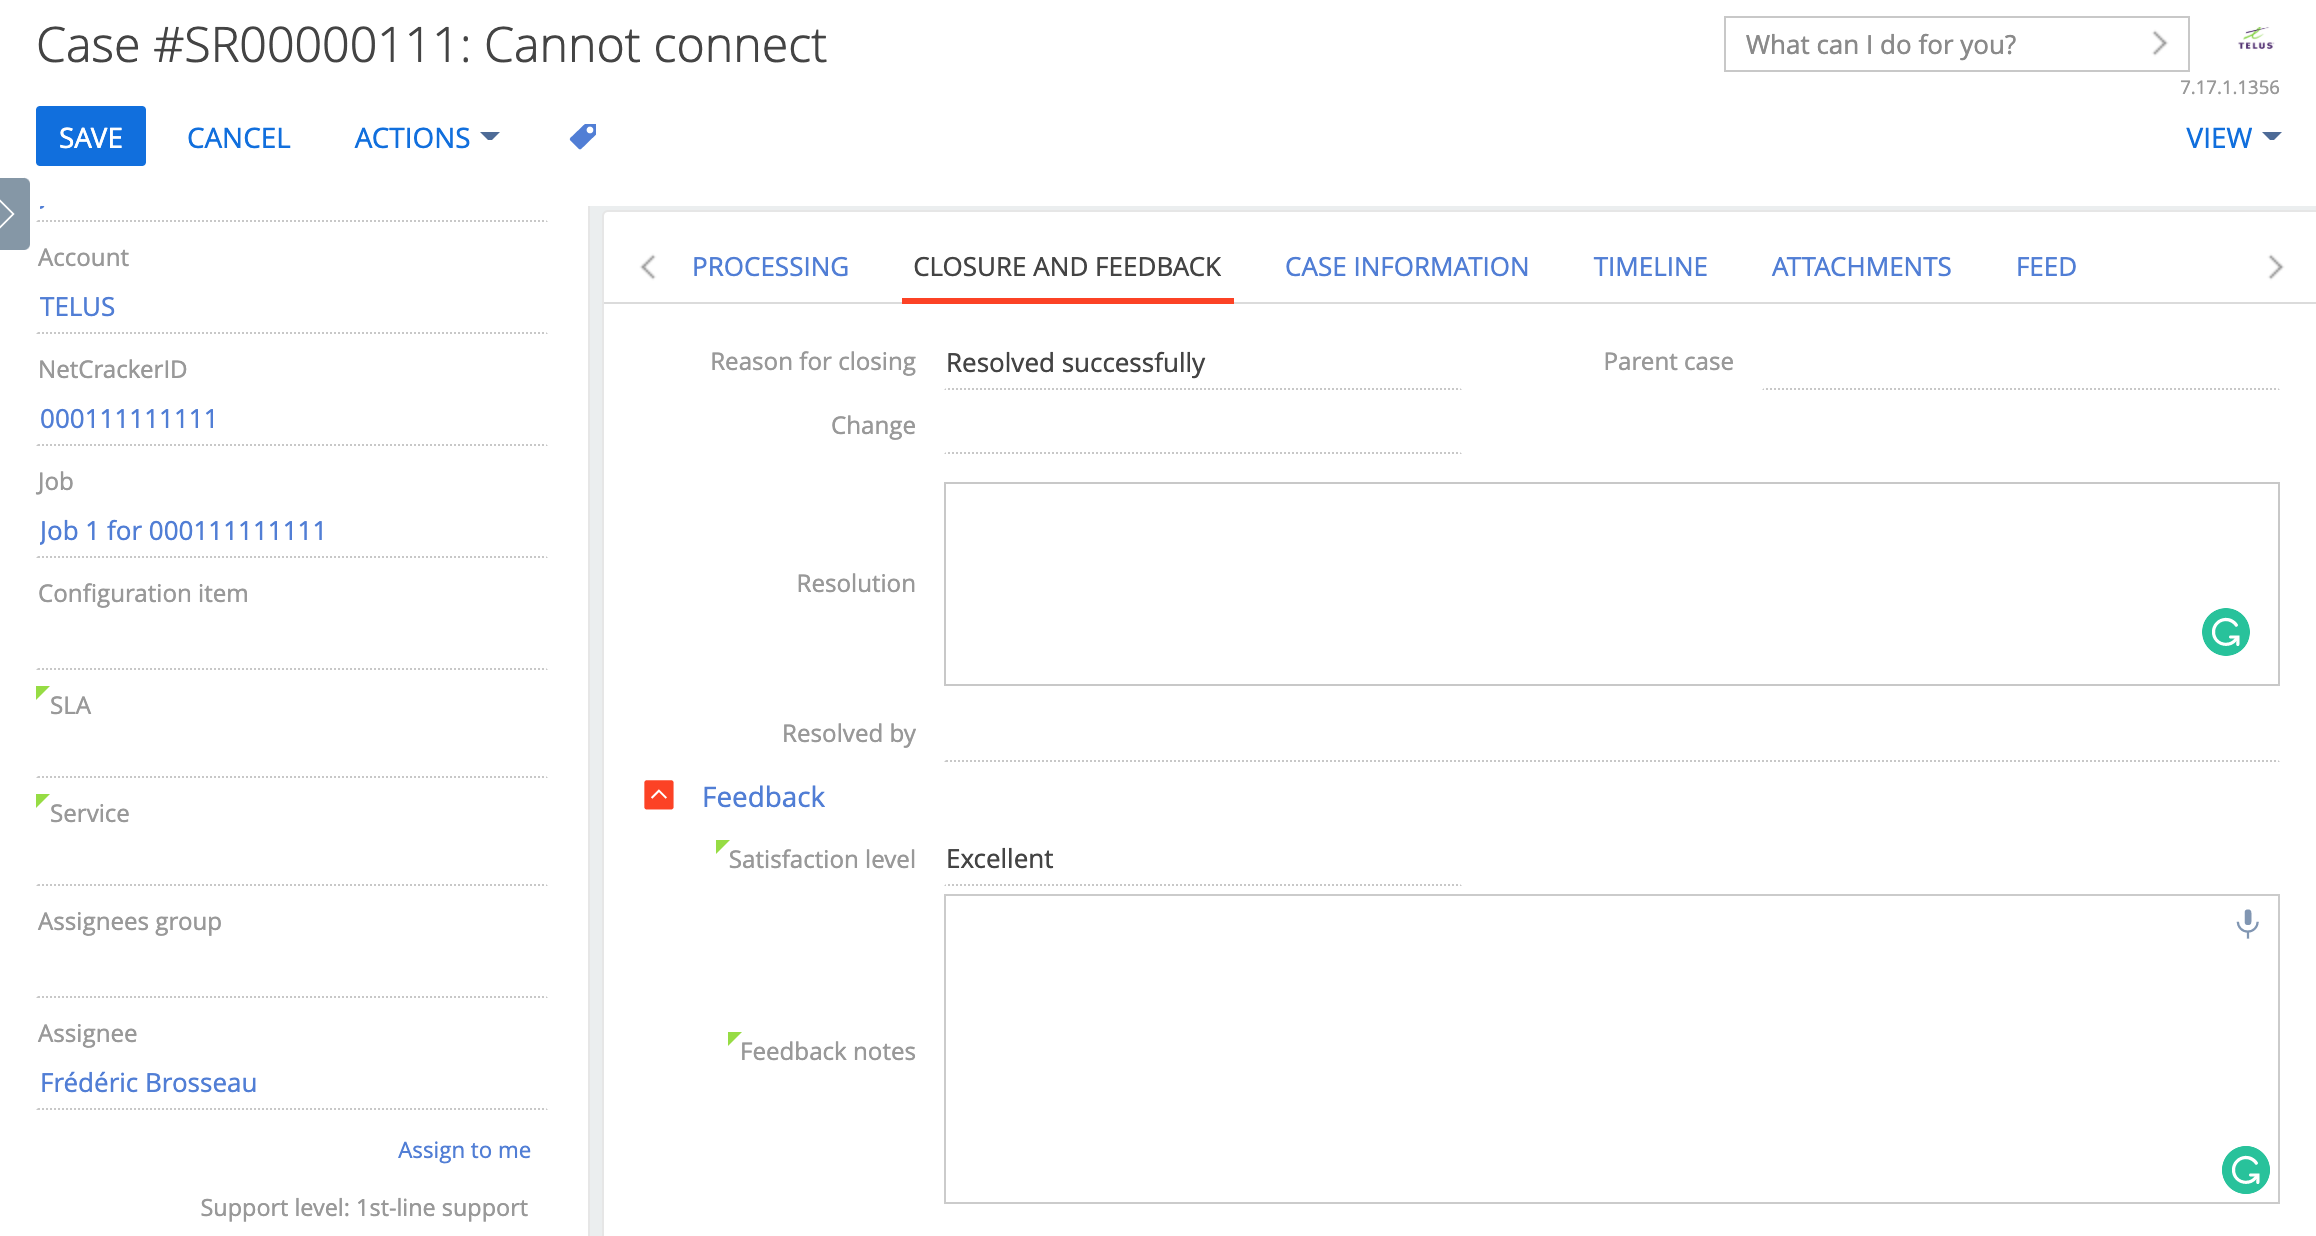
Task: Change the Satisfaction level value
Action: 1202,859
